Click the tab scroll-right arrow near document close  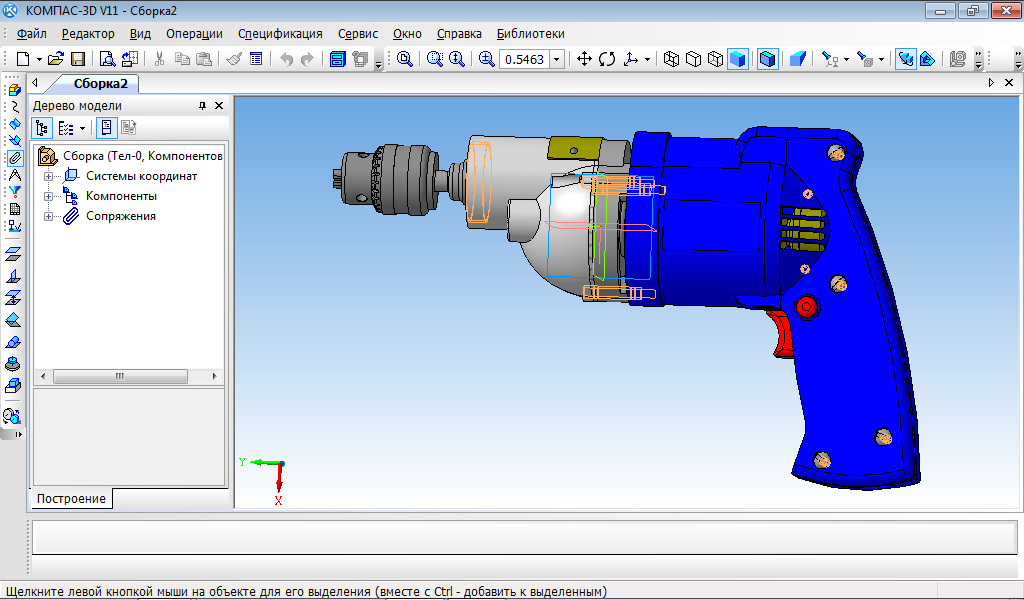tap(991, 83)
